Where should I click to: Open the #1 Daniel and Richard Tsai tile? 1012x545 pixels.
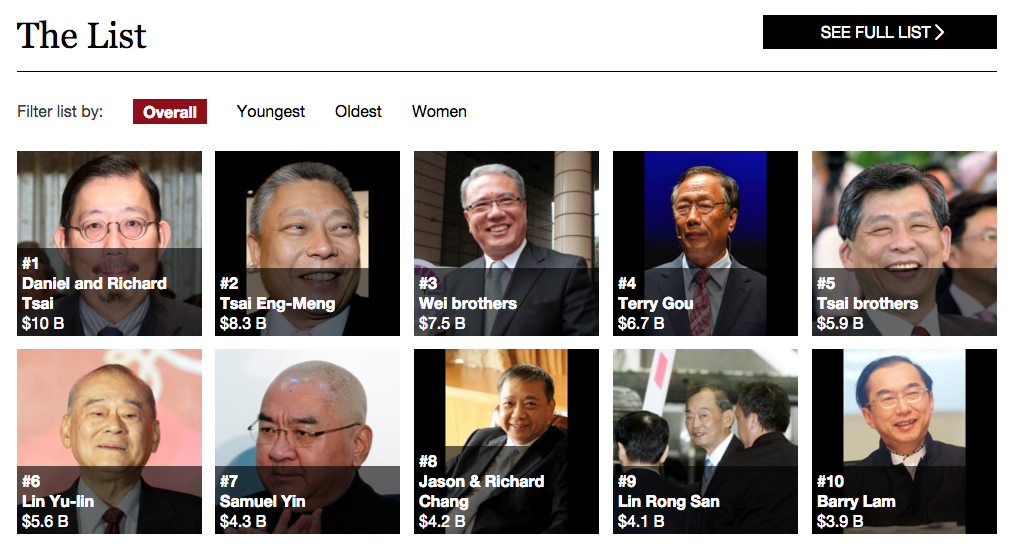pos(109,243)
